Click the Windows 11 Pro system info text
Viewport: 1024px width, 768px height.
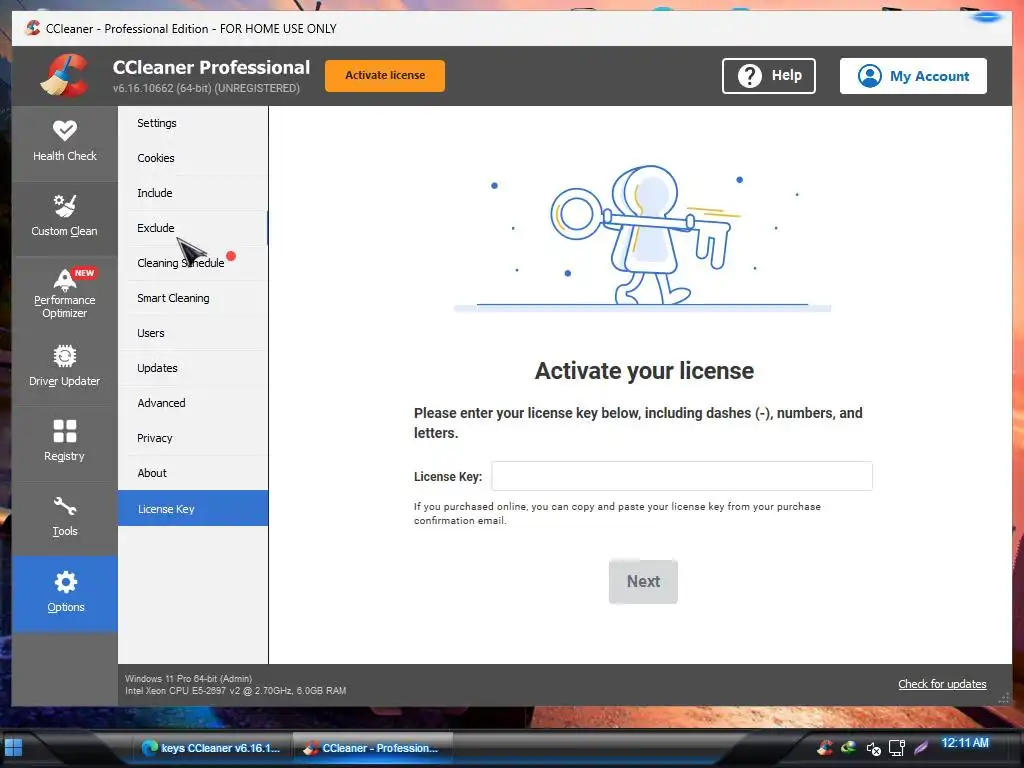pos(188,679)
